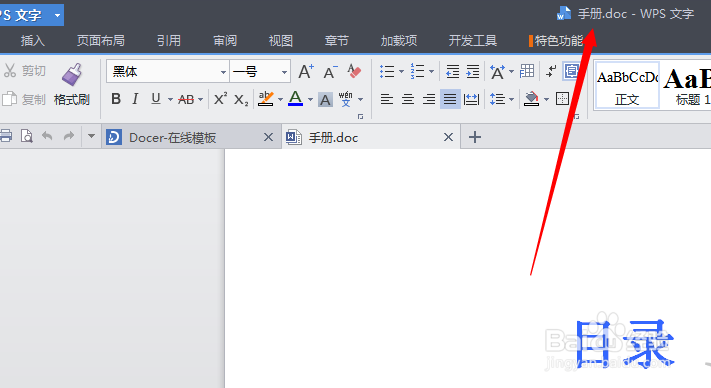Click paragraph shading paint bucket
The width and height of the screenshot is (711, 388).
point(531,99)
